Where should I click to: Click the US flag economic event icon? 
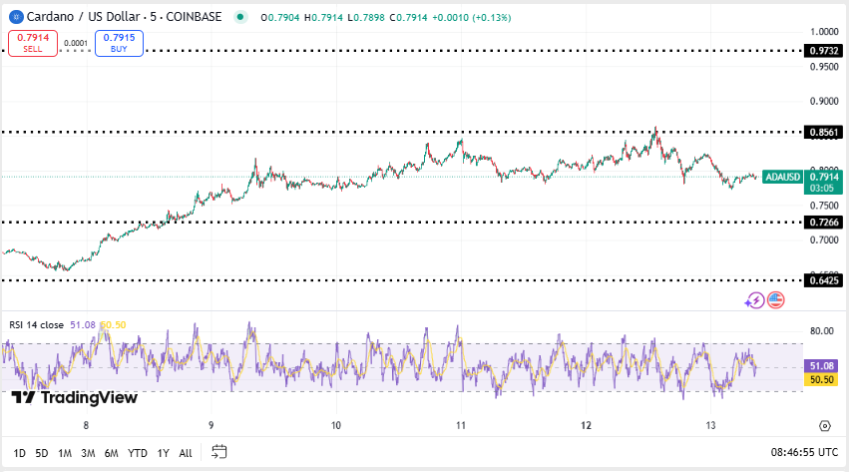(x=776, y=300)
